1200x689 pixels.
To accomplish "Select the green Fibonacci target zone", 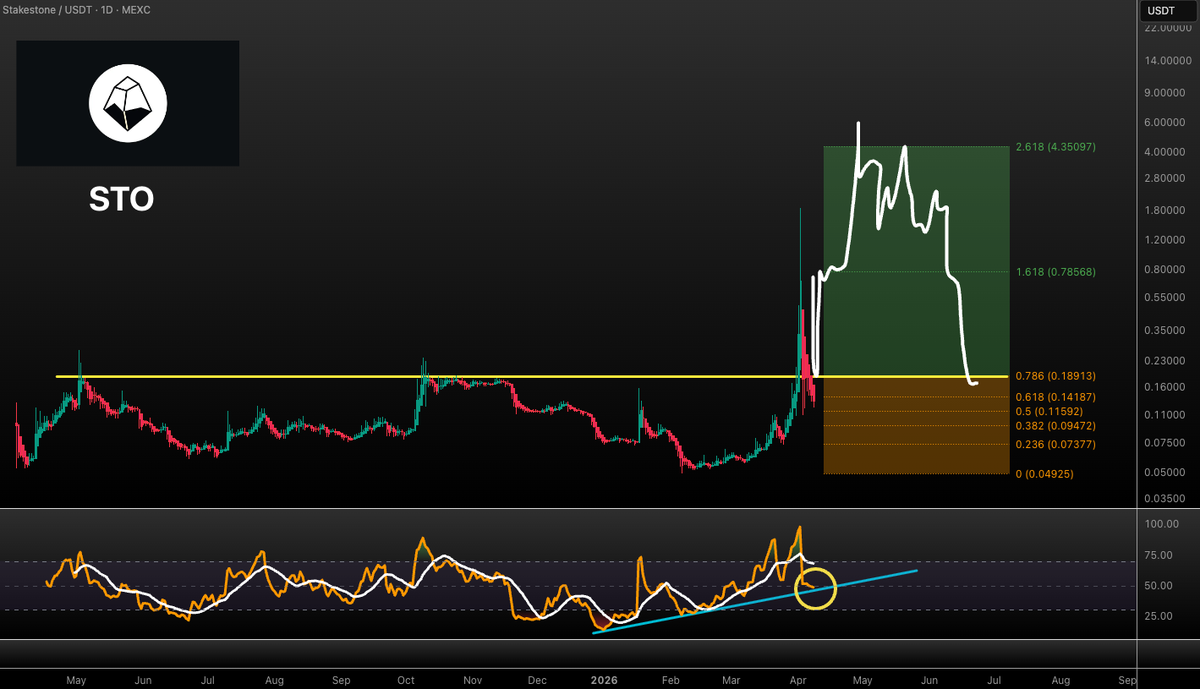I will (x=916, y=261).
